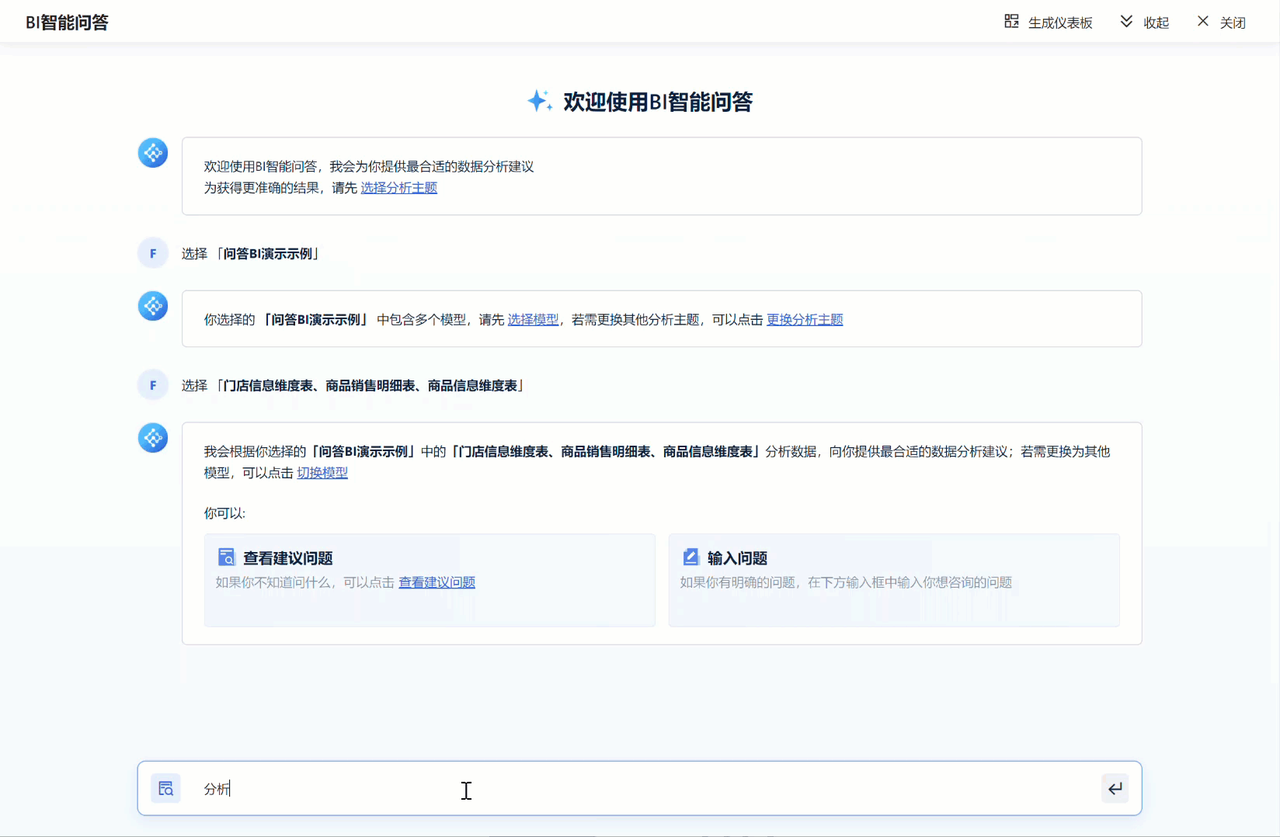This screenshot has width=1280, height=837.
Task: Click the F user avatar beside 问答BI演示示例
Action: click(153, 254)
